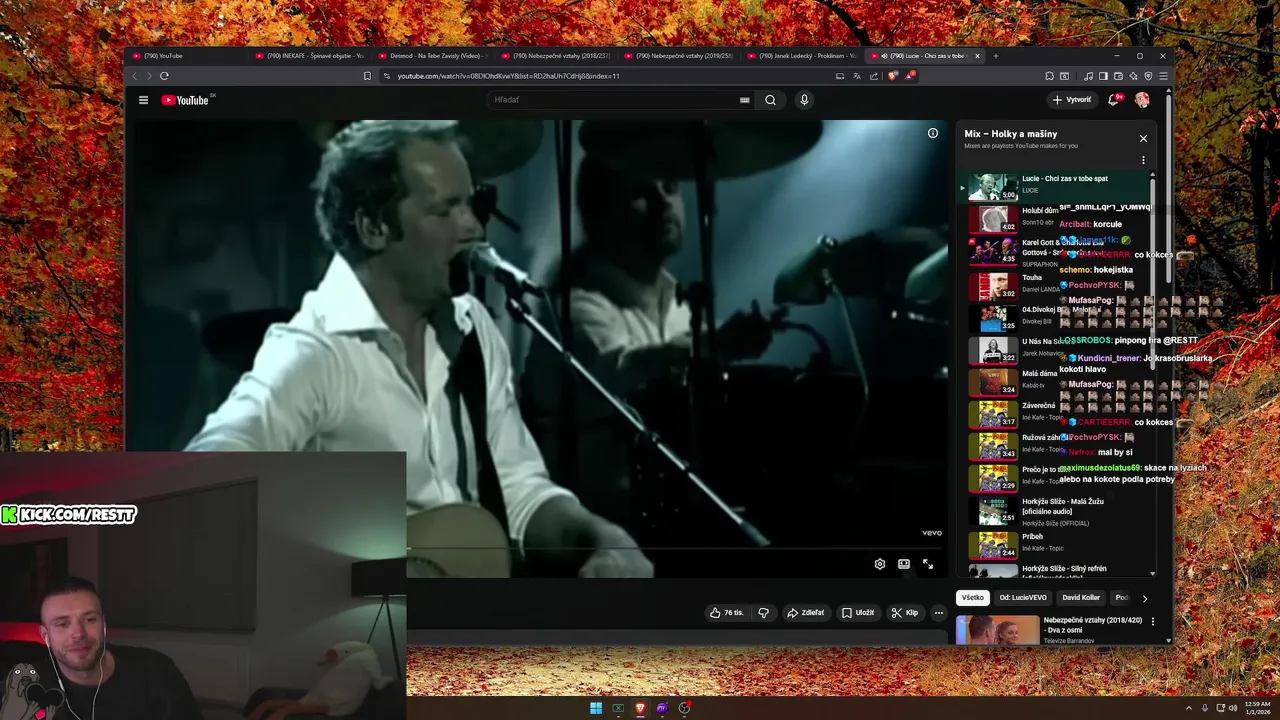Open a new browser tab

point(995,56)
